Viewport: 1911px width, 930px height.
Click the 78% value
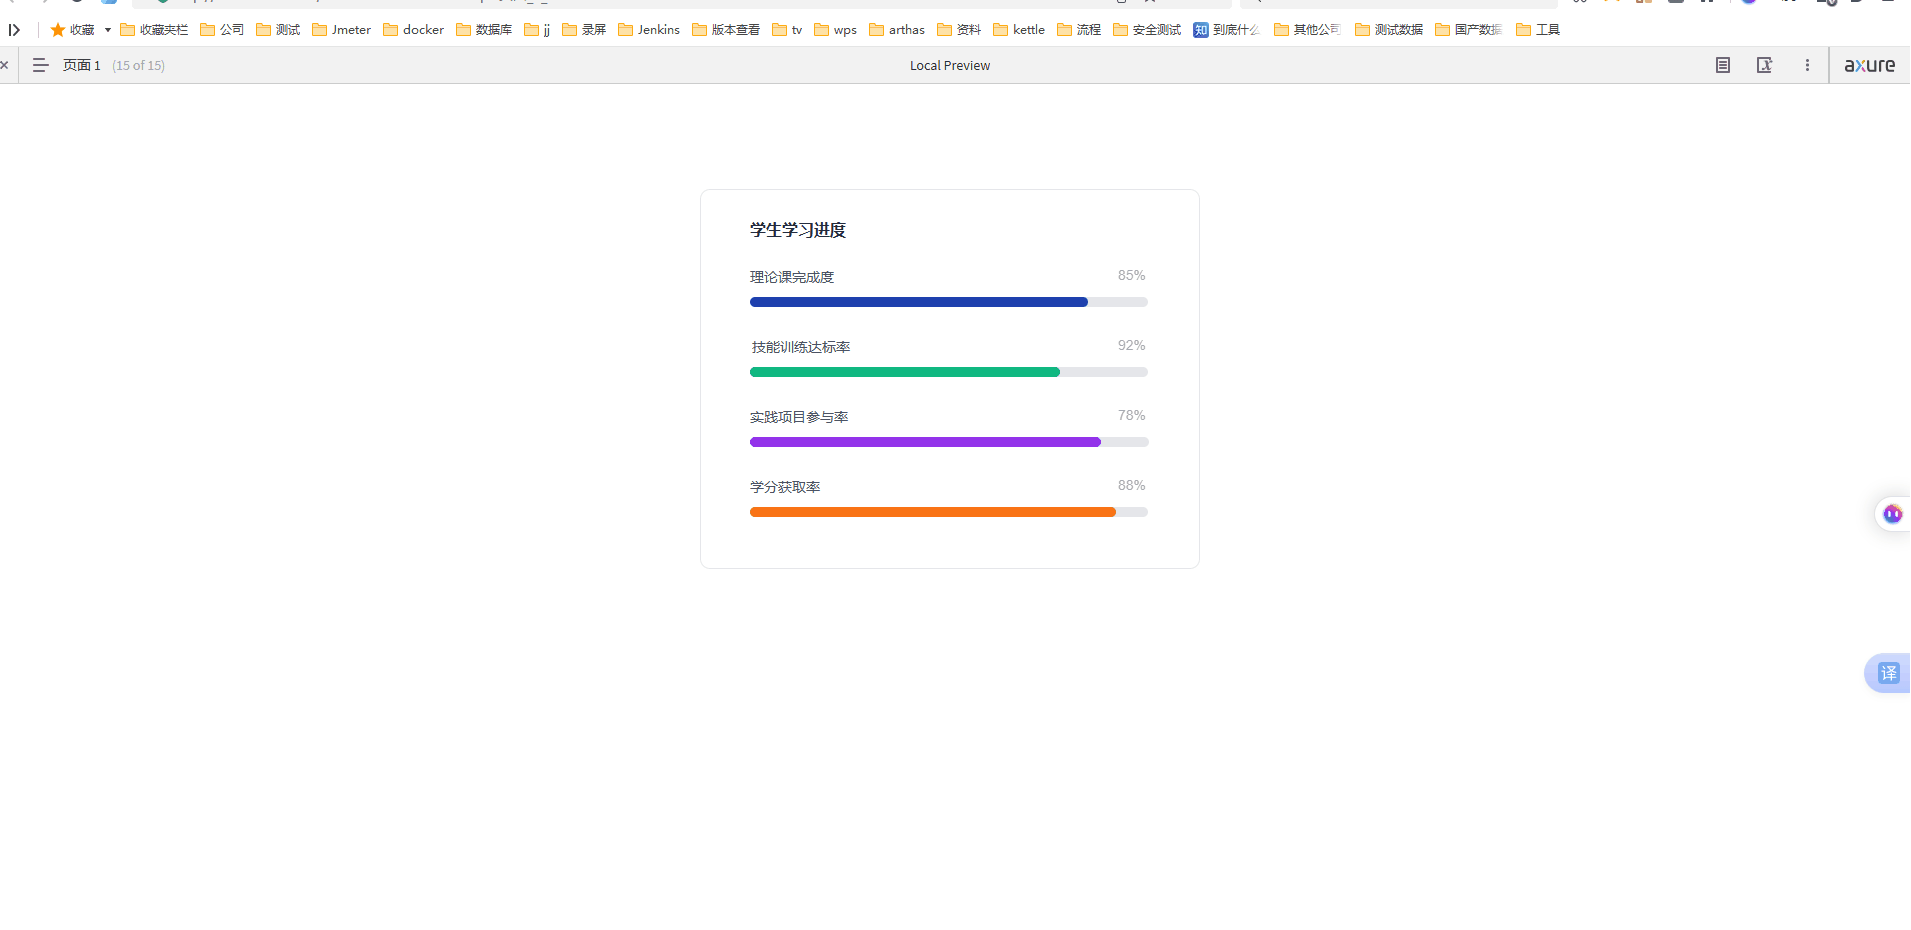pos(1132,415)
